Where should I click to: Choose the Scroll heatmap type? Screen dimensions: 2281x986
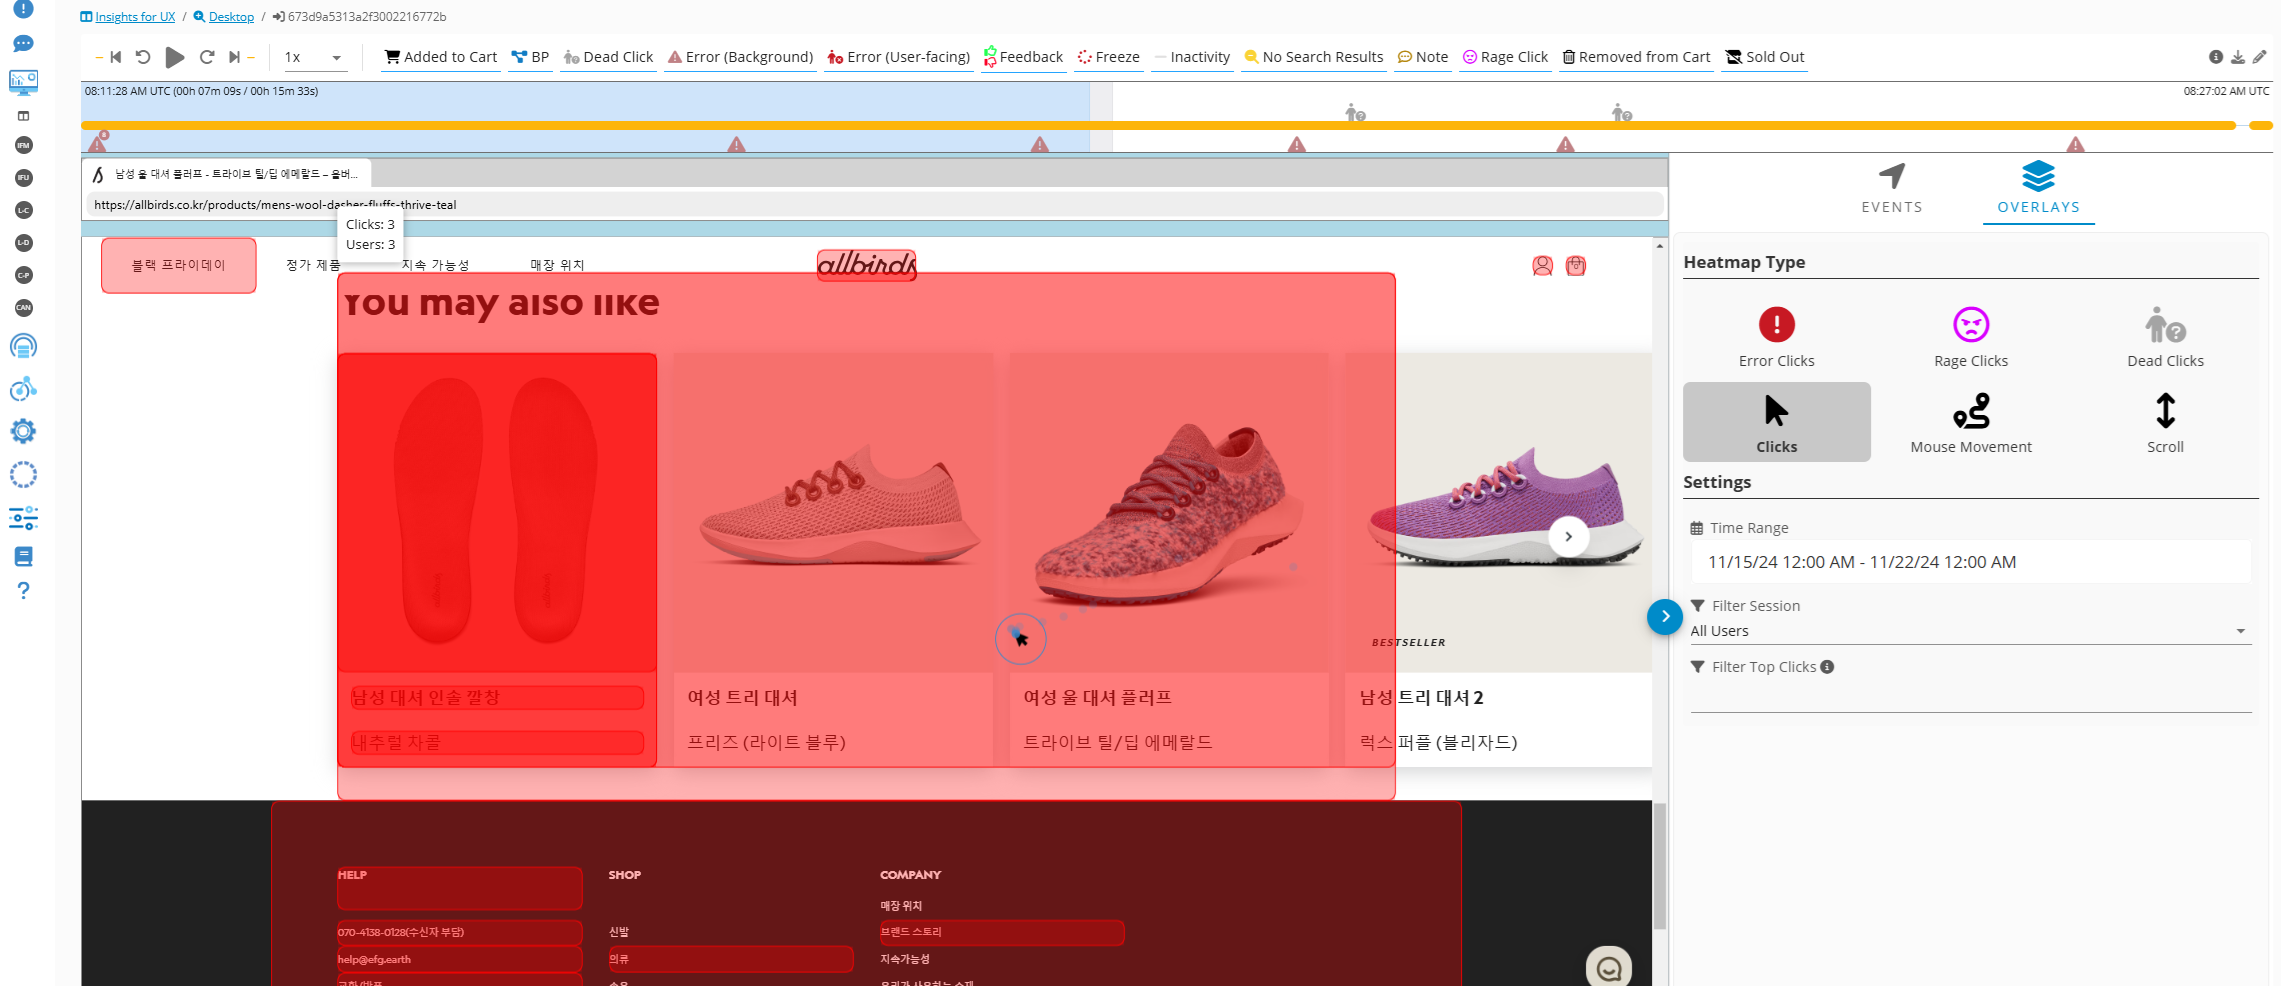pos(2165,422)
